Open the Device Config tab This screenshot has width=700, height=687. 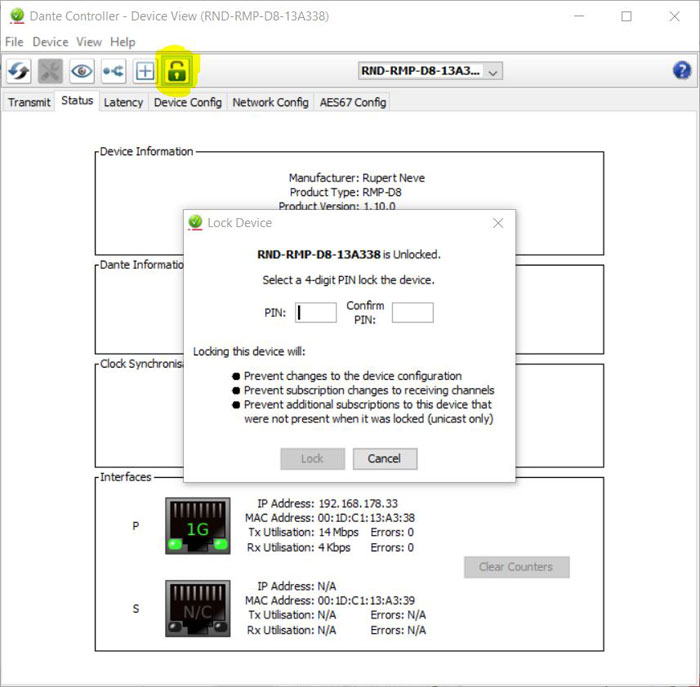[187, 102]
